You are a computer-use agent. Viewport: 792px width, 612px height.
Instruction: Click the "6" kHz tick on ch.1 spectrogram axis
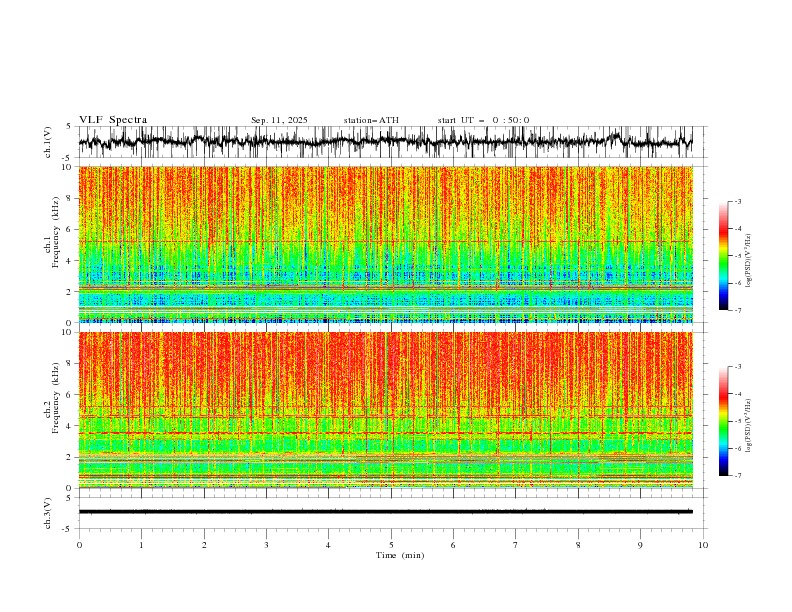pos(69,229)
